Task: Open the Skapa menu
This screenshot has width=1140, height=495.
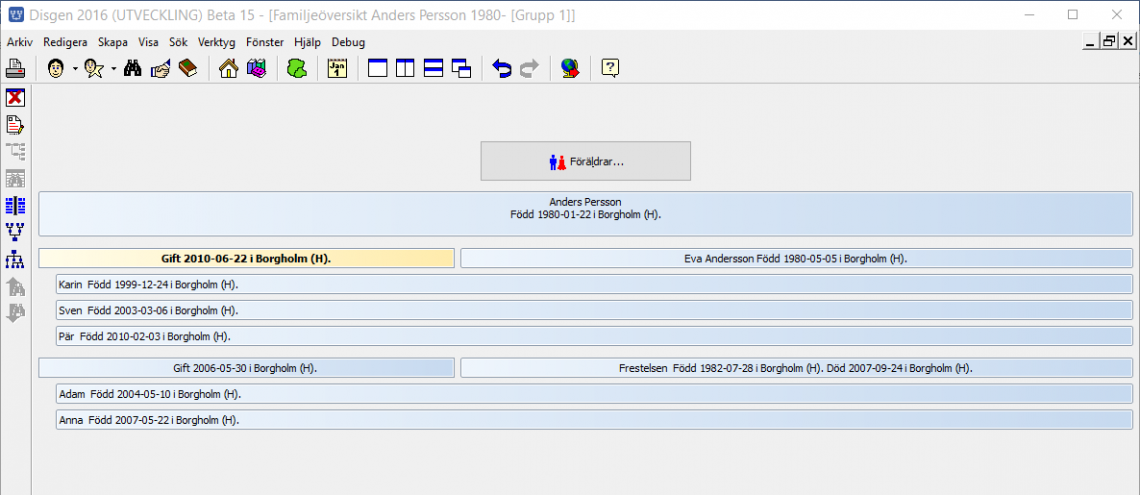Action: click(x=113, y=42)
